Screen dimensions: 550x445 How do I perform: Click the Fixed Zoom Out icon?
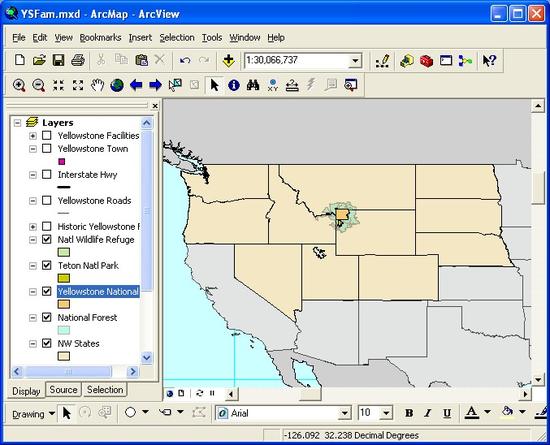click(78, 85)
